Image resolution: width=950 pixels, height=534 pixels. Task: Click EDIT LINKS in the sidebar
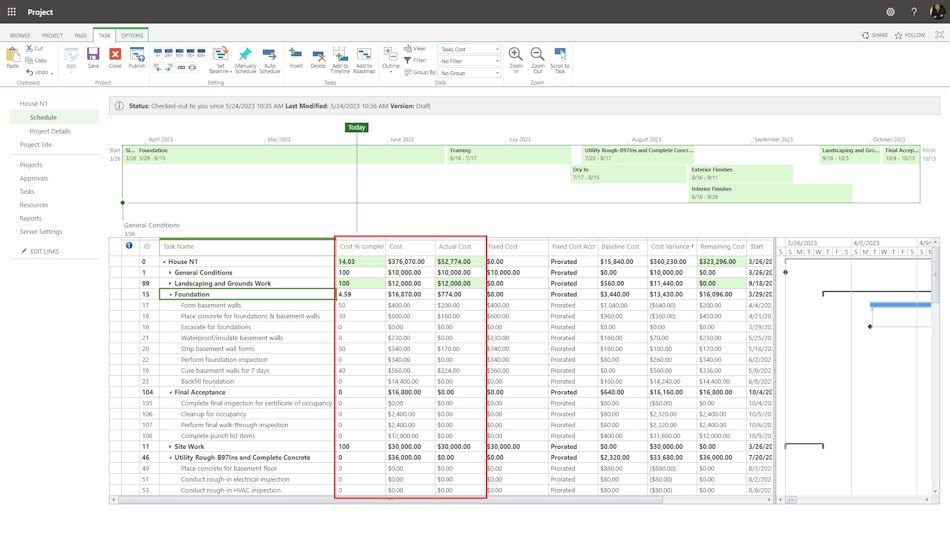[x=40, y=251]
